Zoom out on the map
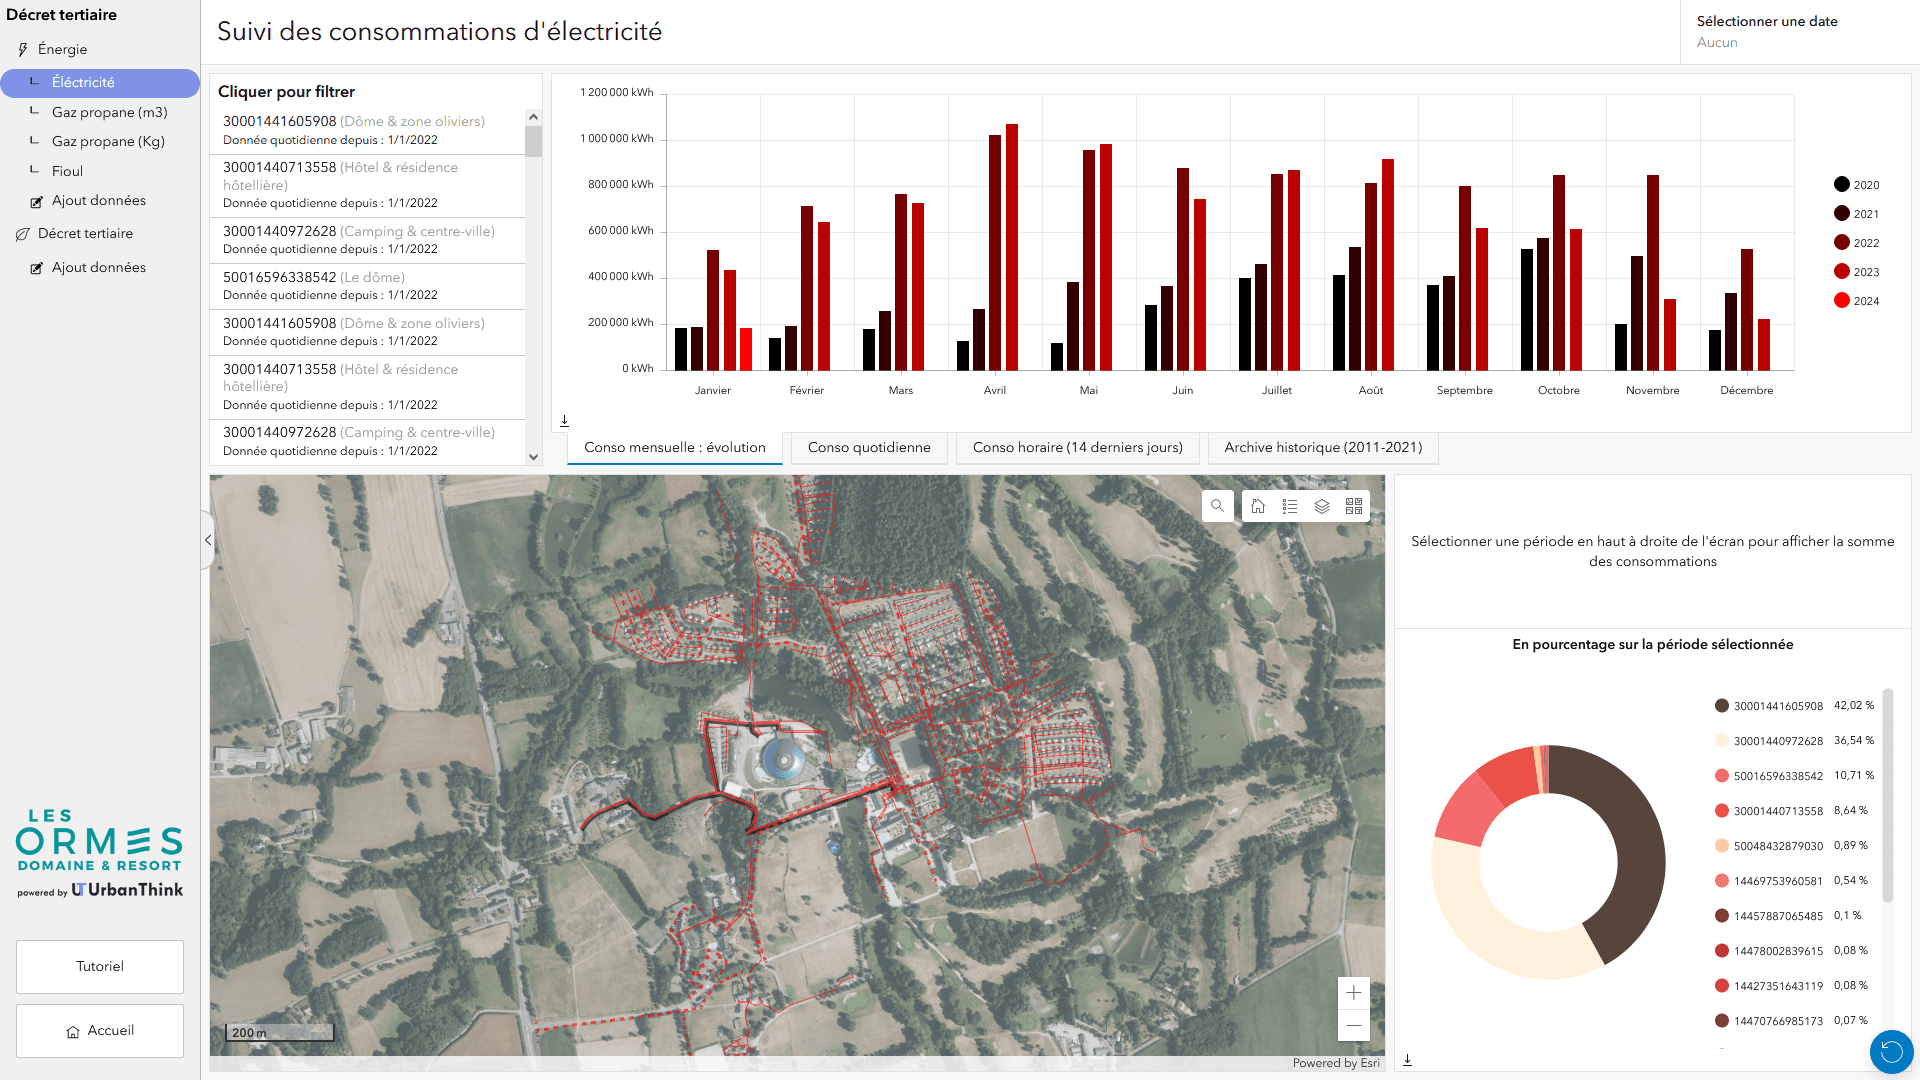Image resolution: width=1920 pixels, height=1080 pixels. pos(1353,1025)
